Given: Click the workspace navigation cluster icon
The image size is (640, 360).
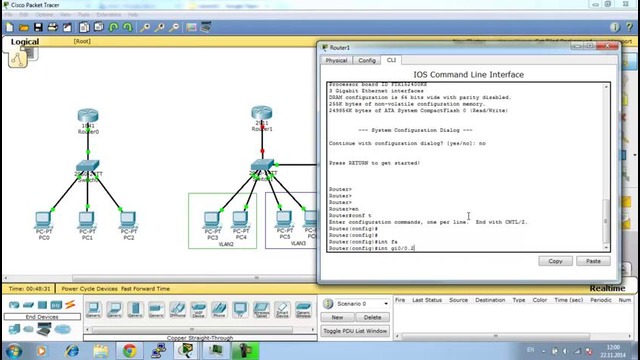Looking at the screenshot, I should tap(18, 60).
